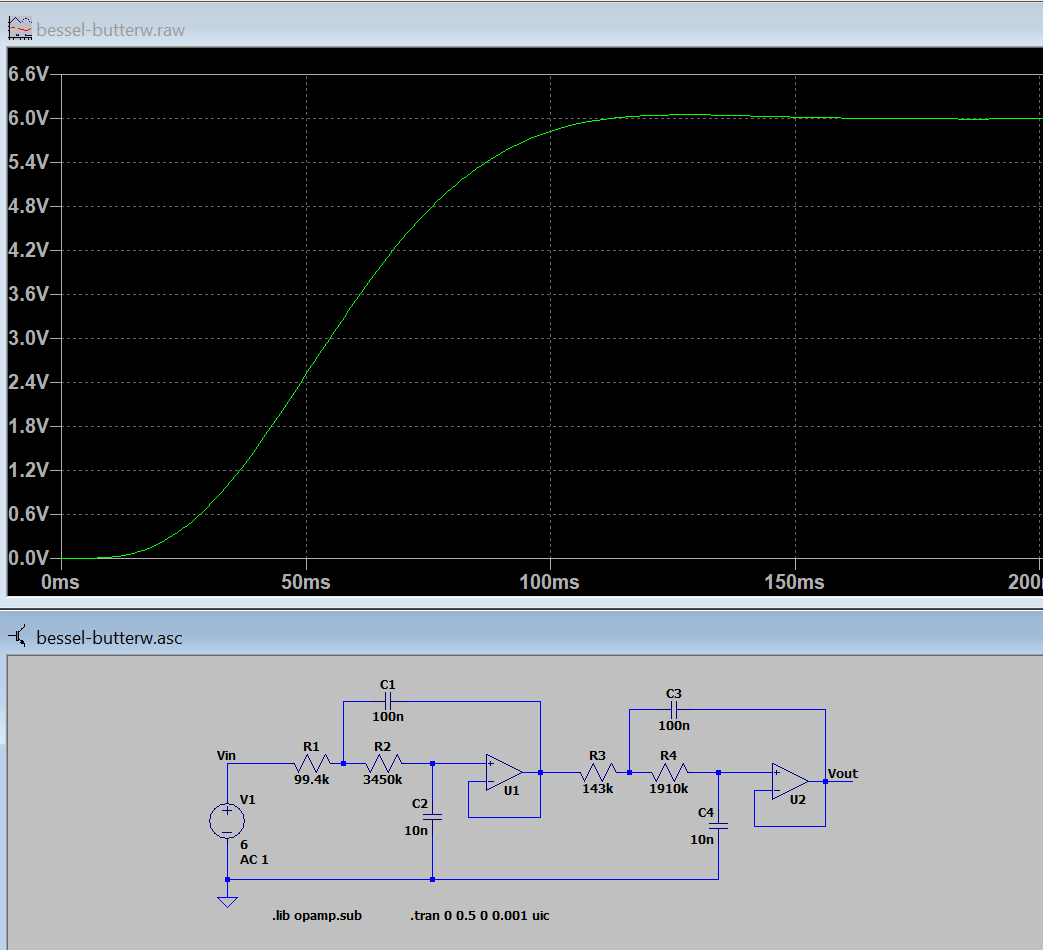Click the 6.0V axis label
Viewport: 1043px width, 950px height.
pyautogui.click(x=28, y=118)
